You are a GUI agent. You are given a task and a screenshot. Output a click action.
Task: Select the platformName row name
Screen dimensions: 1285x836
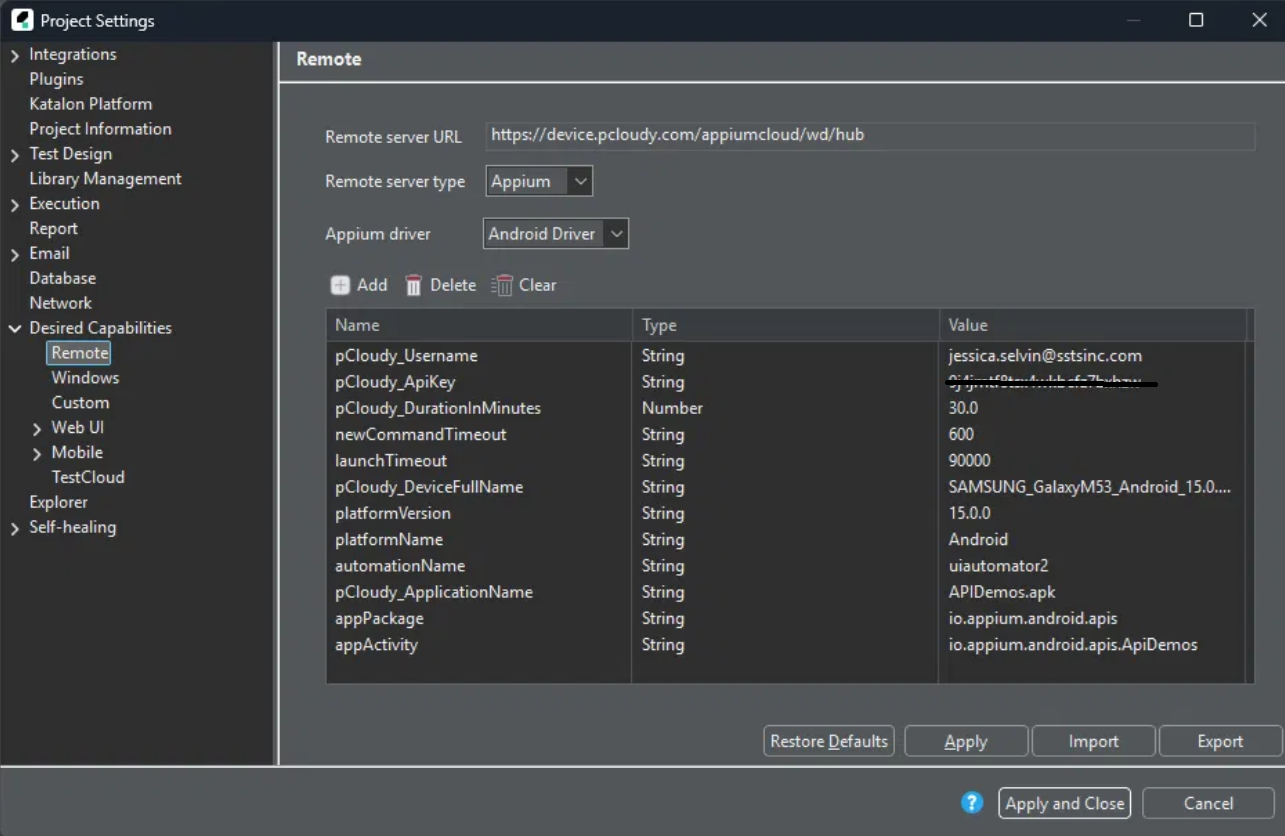point(389,539)
